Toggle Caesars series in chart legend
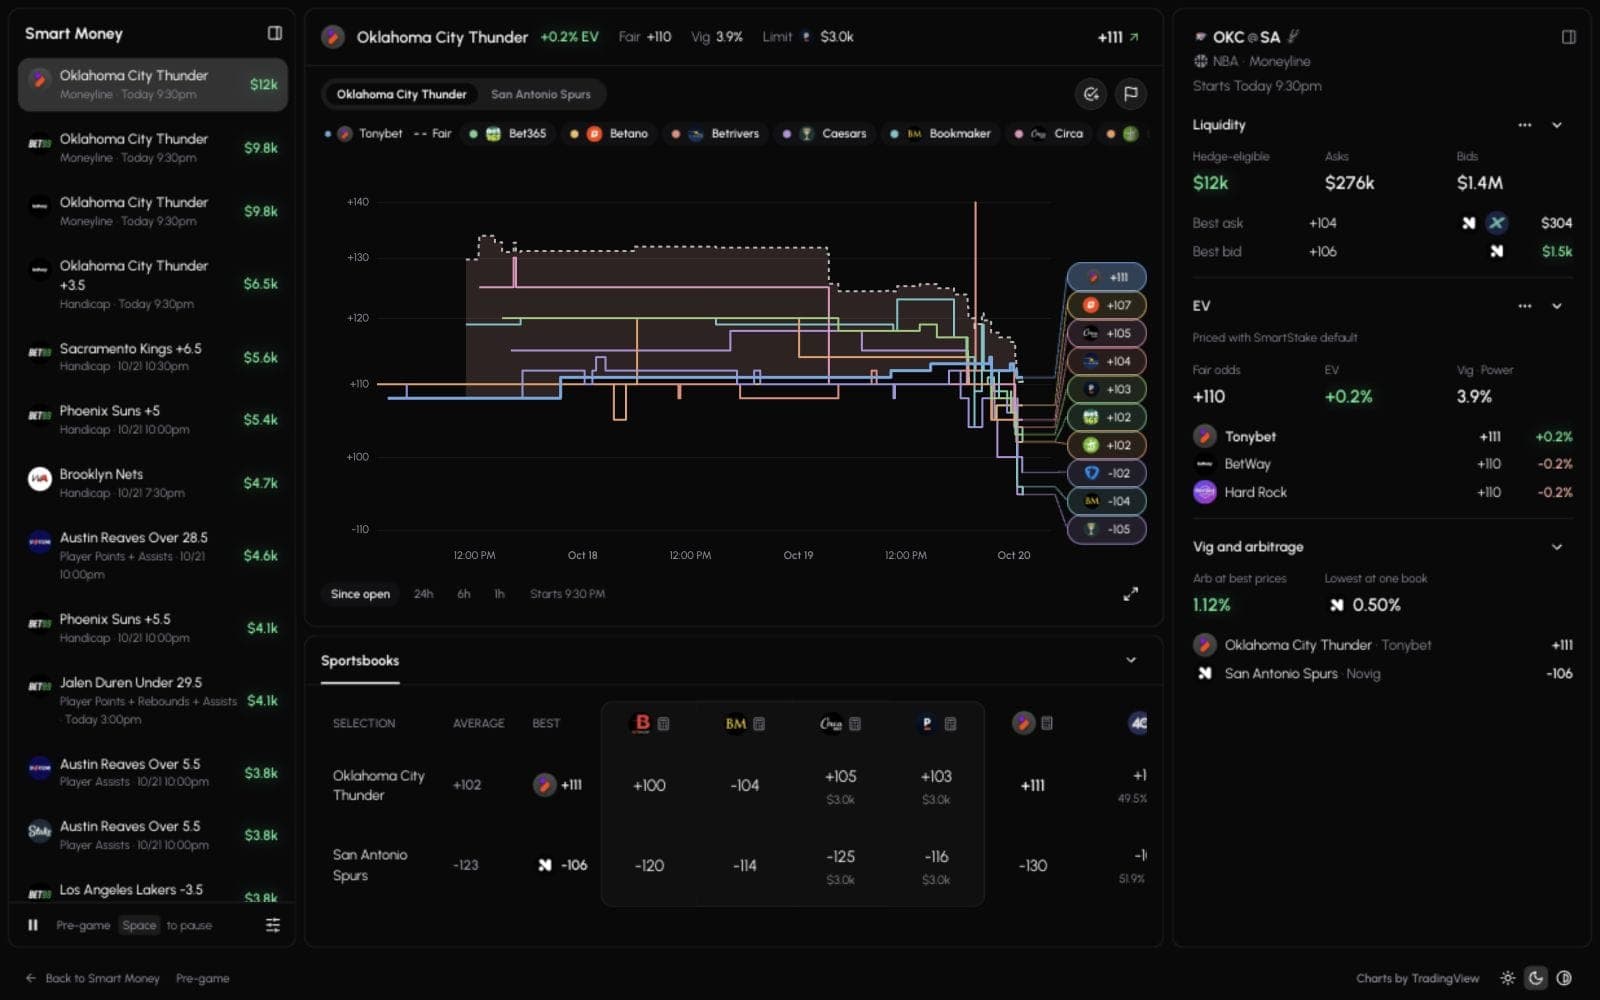The height and width of the screenshot is (1000, 1600). [x=825, y=133]
